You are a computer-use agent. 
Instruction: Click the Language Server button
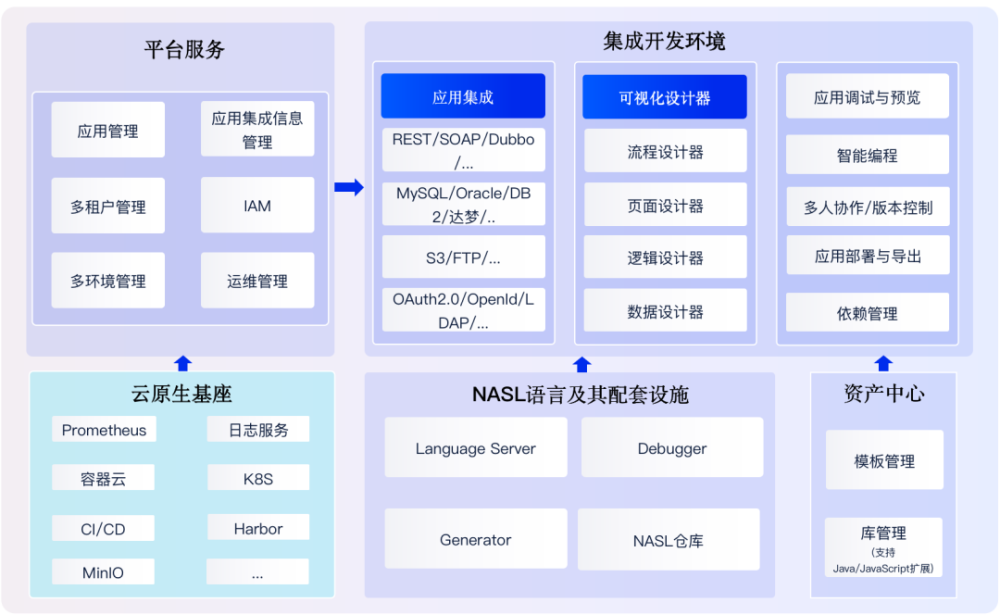pos(476,448)
